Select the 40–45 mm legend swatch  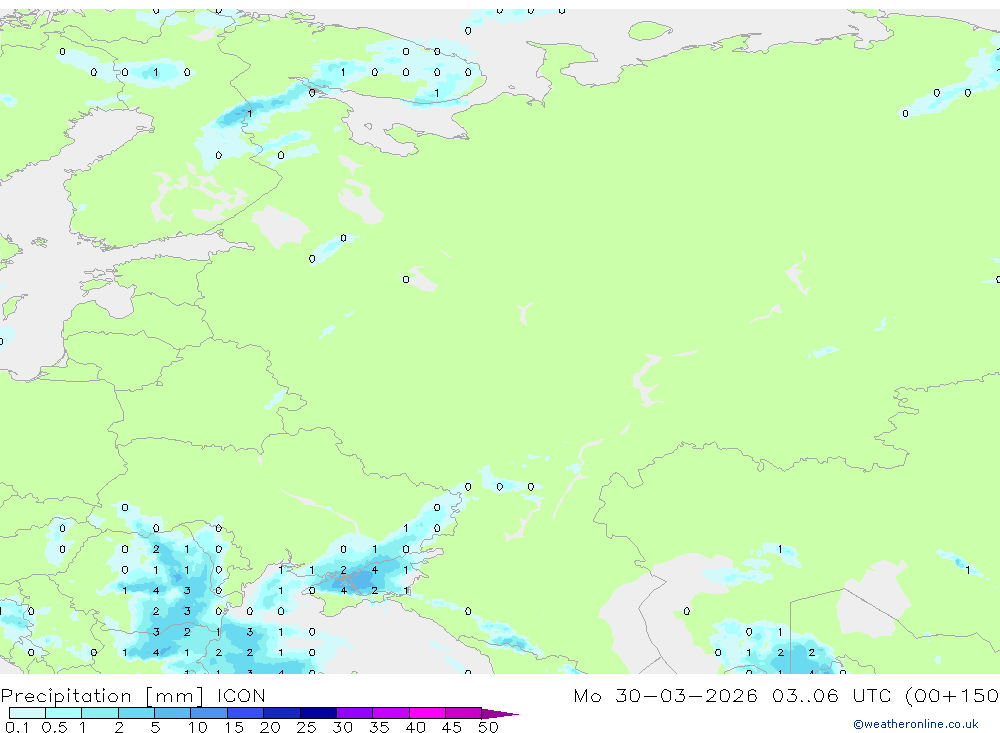[x=427, y=713]
